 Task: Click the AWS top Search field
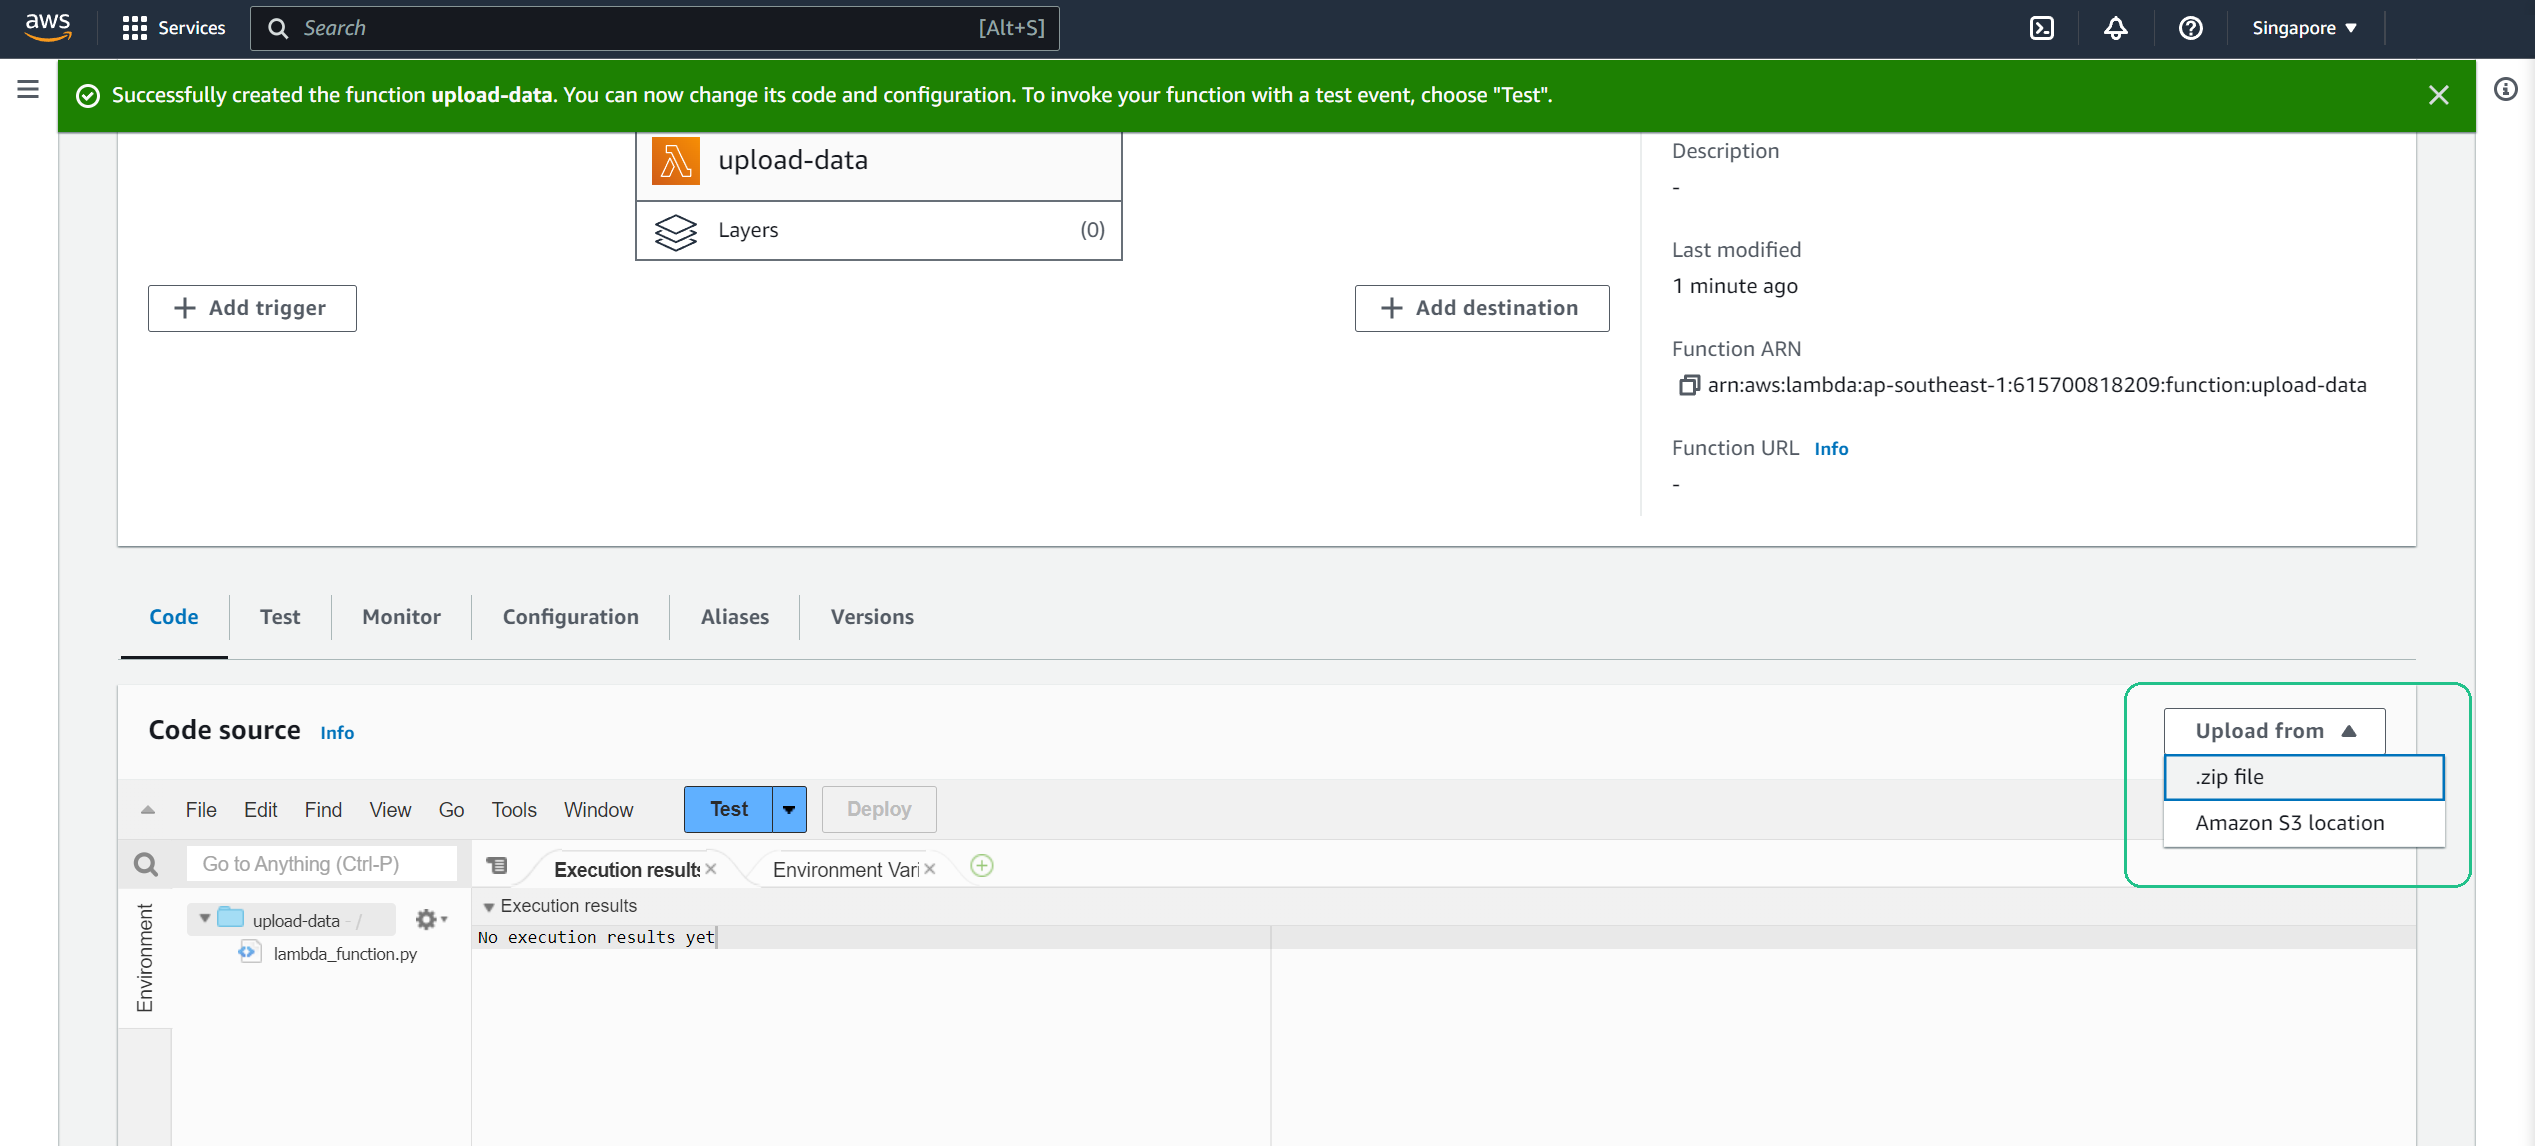(x=655, y=28)
